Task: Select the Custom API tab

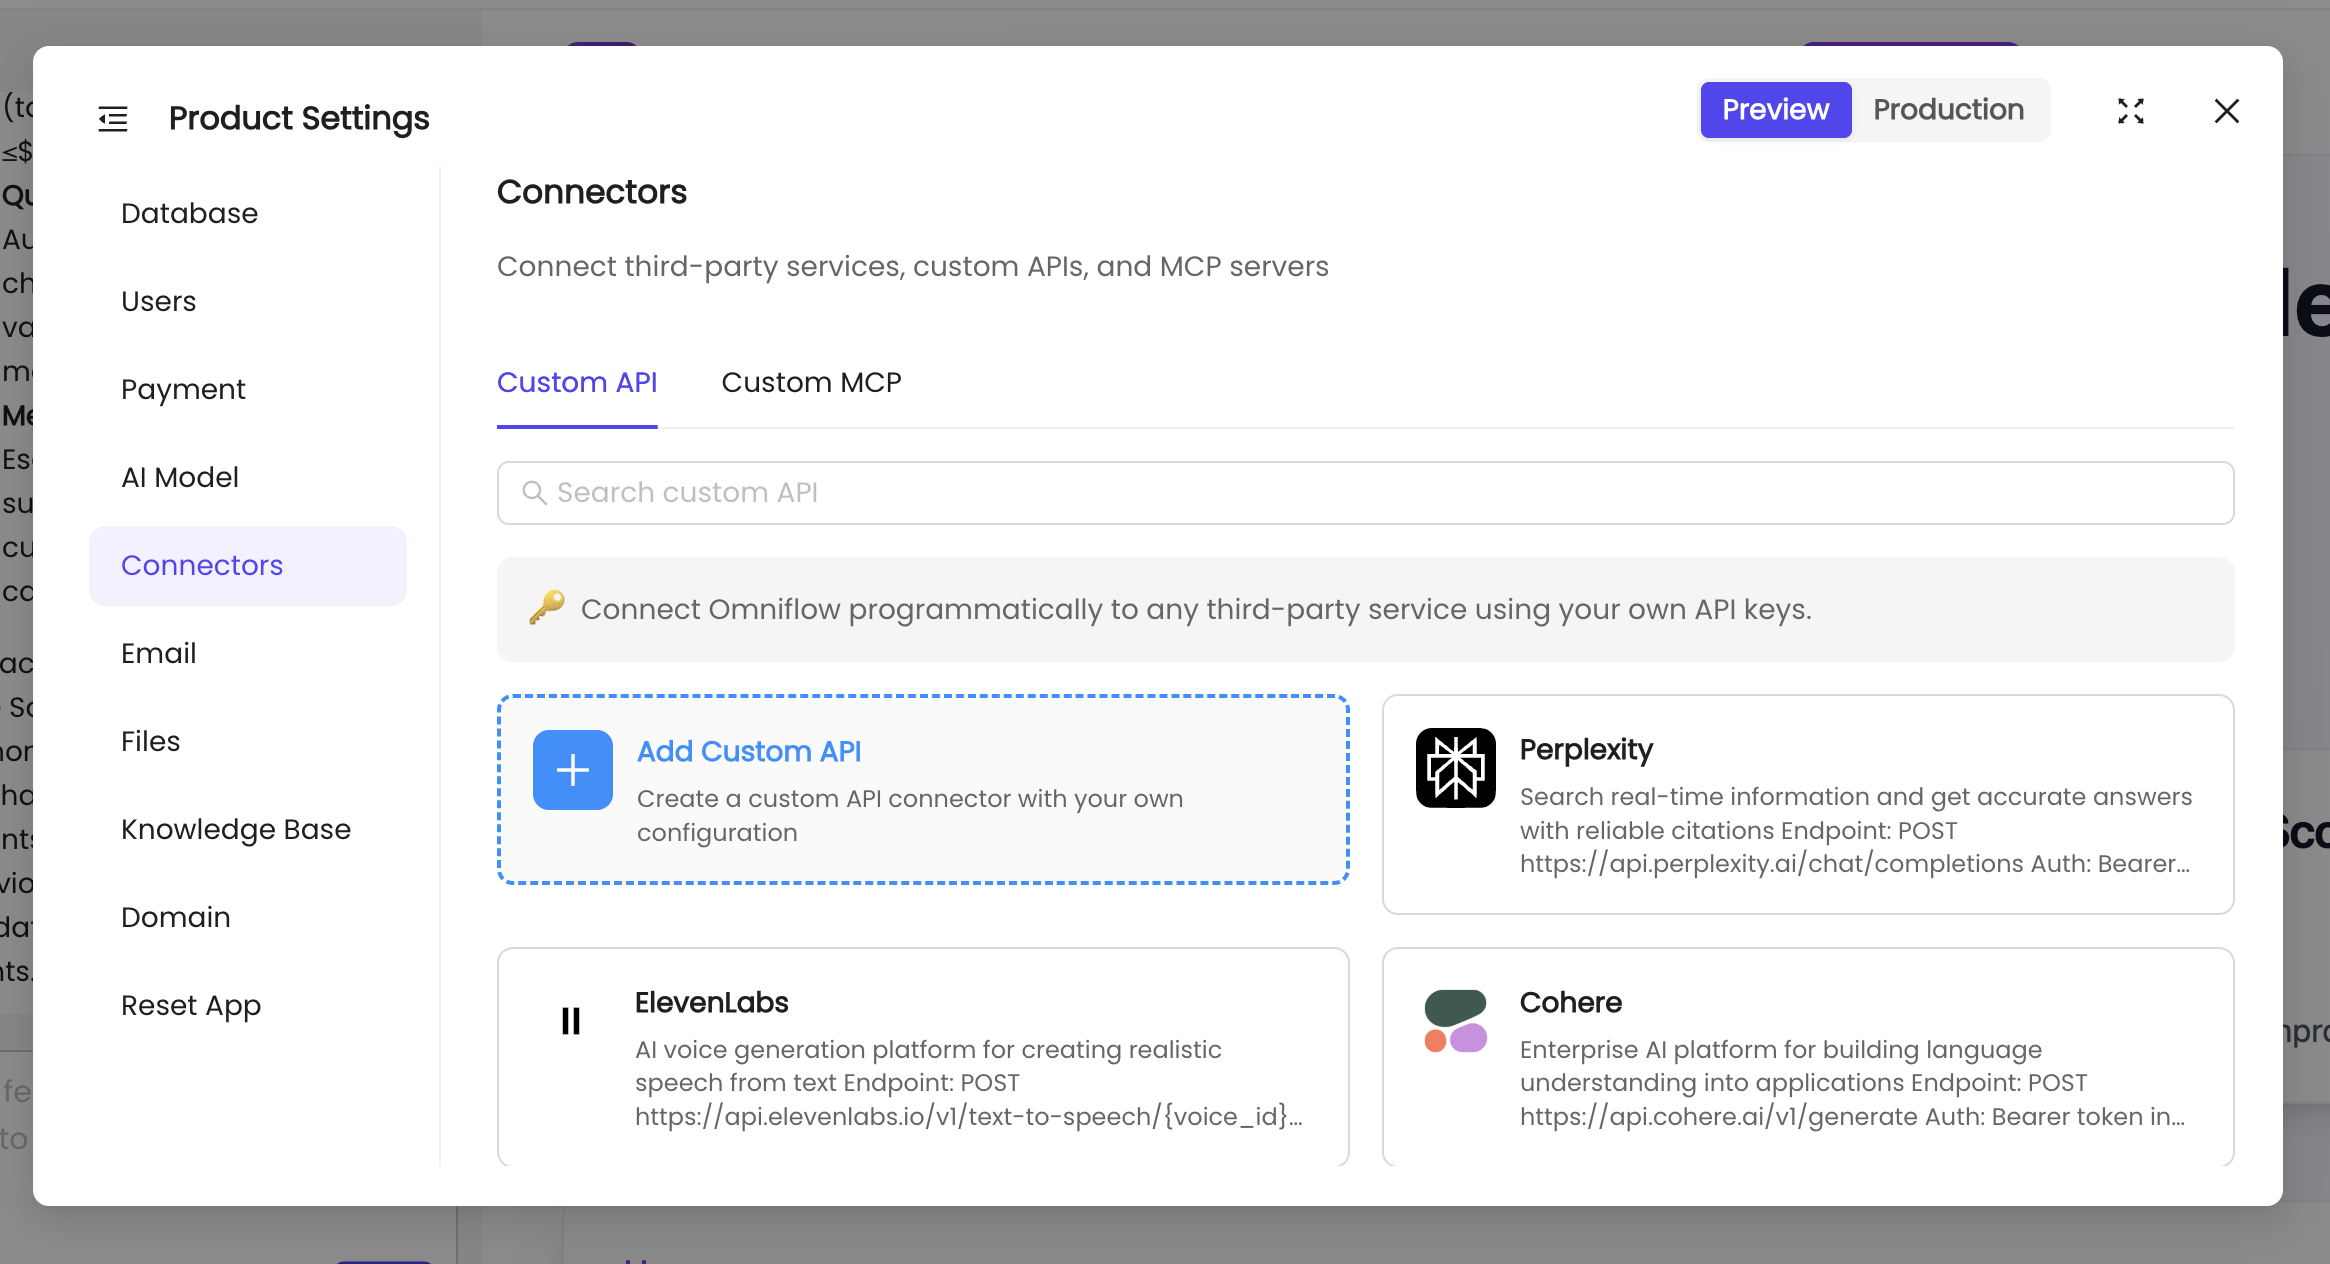Action: (577, 383)
